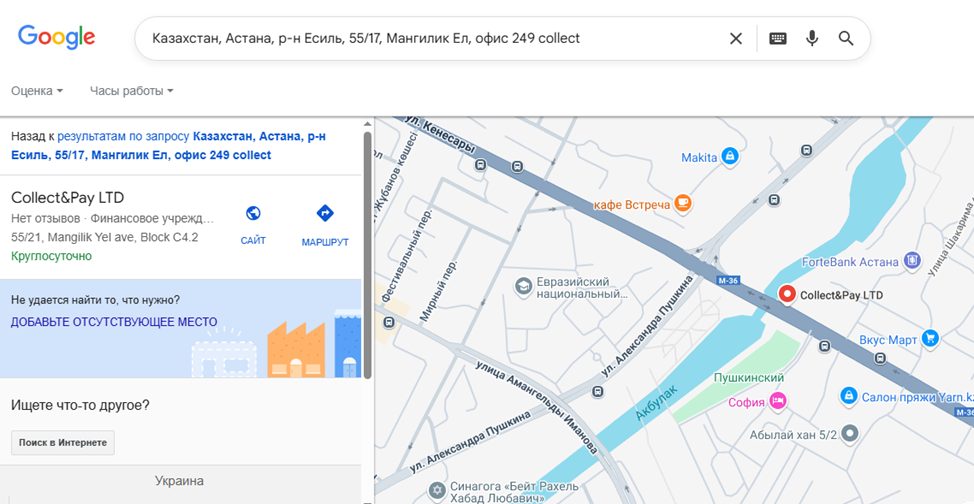The image size is (974, 504).
Task: Click the Акбулак river label
Action: 656,402
